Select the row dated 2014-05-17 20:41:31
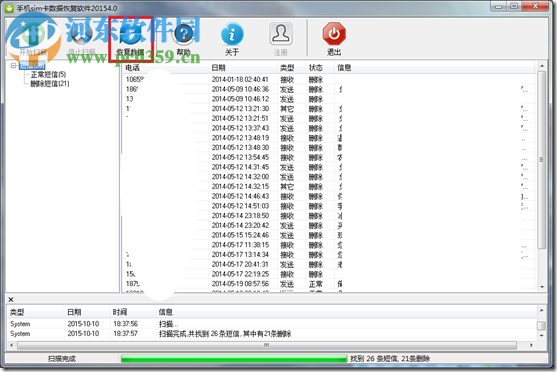The height and width of the screenshot is (372, 557). 329,264
